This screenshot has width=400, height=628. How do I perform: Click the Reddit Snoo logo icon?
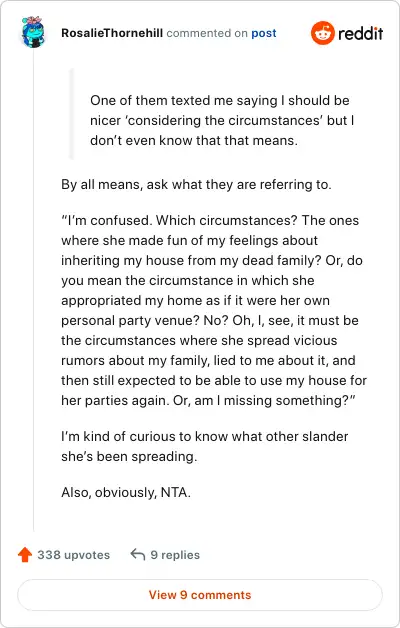click(x=322, y=33)
